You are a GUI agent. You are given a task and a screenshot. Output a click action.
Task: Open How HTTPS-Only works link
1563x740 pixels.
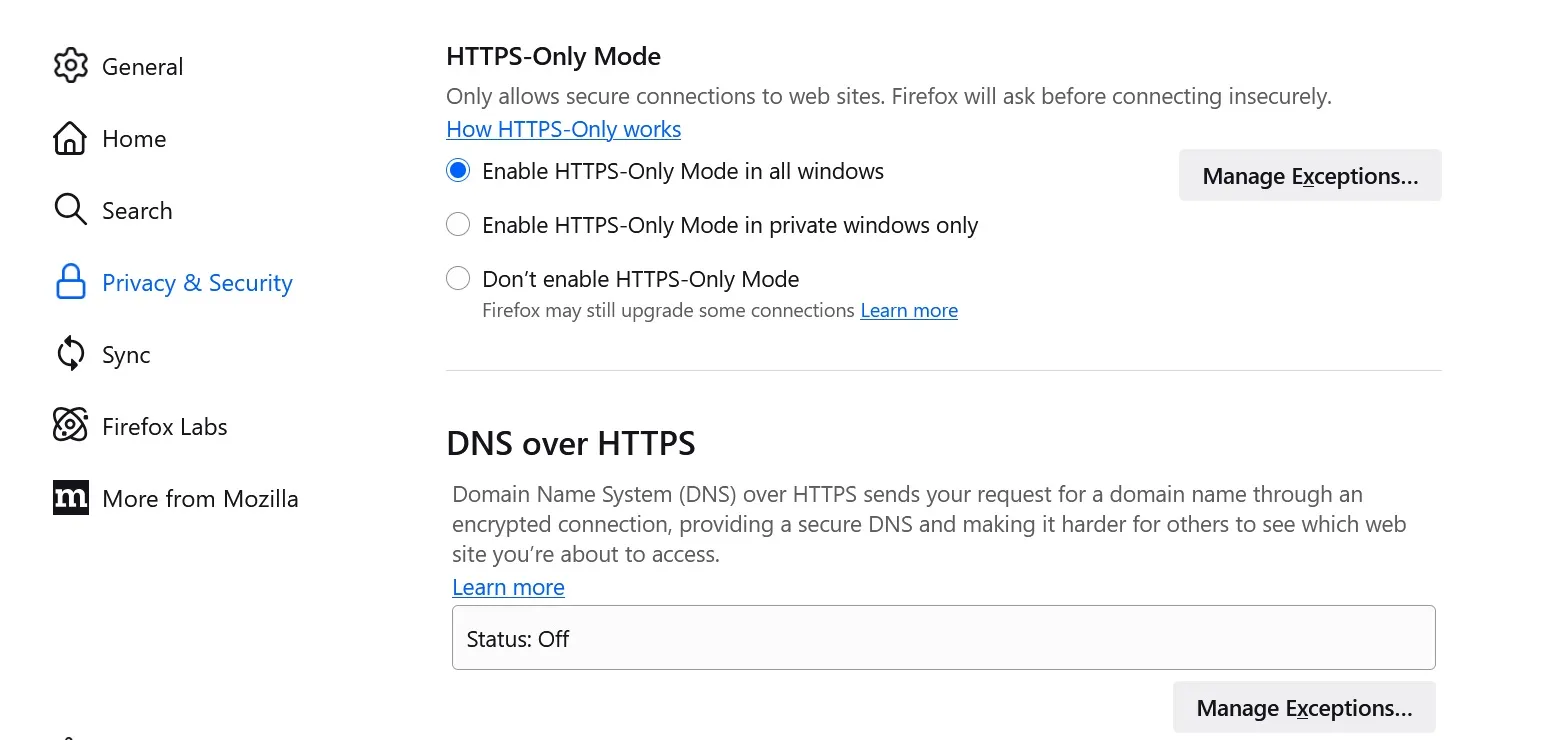[x=563, y=129]
